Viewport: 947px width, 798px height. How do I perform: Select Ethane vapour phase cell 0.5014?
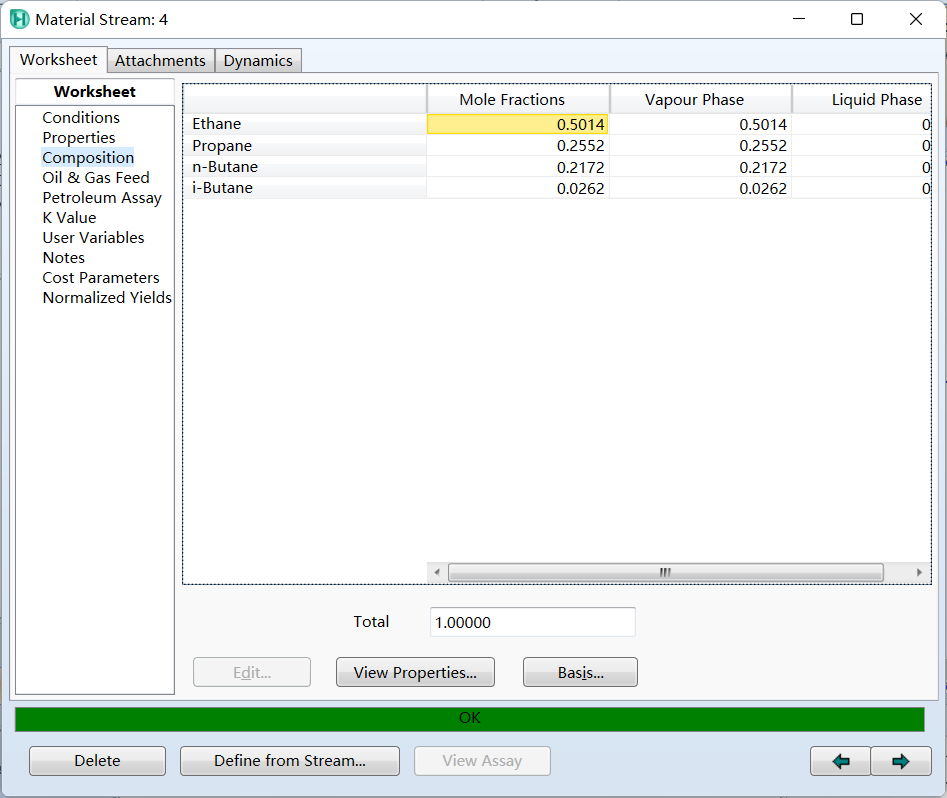point(701,124)
